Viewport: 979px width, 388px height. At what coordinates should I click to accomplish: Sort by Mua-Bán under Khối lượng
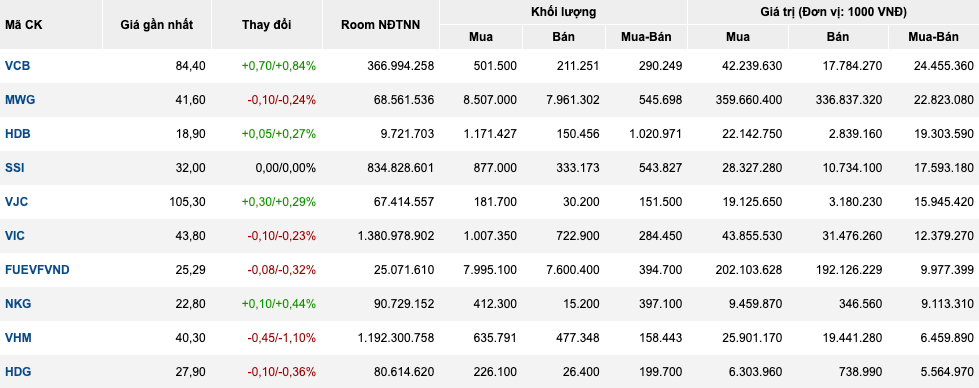point(646,37)
